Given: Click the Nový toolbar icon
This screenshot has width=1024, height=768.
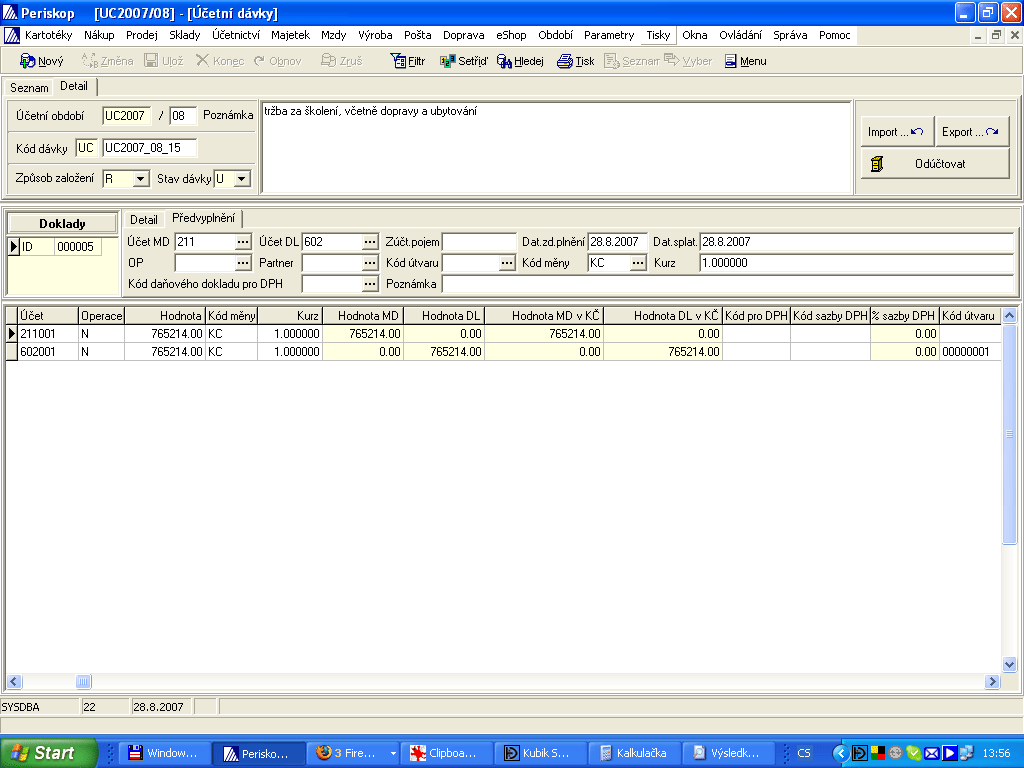Looking at the screenshot, I should coord(28,61).
